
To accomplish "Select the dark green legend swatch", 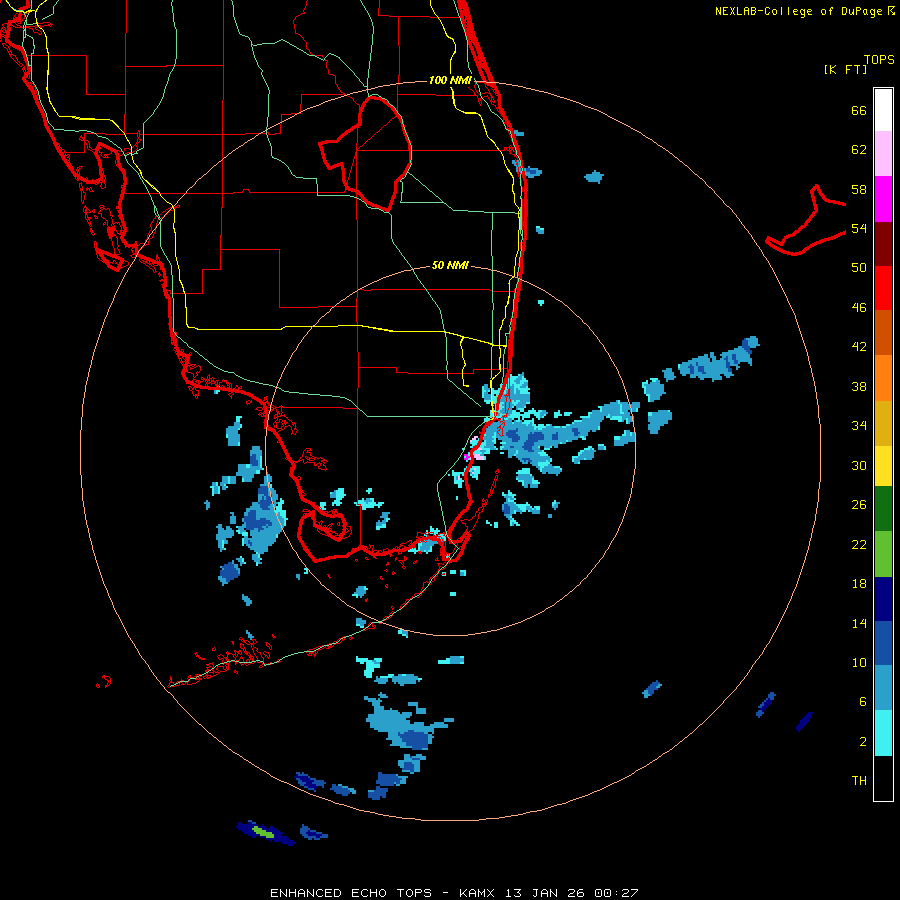I will point(883,509).
